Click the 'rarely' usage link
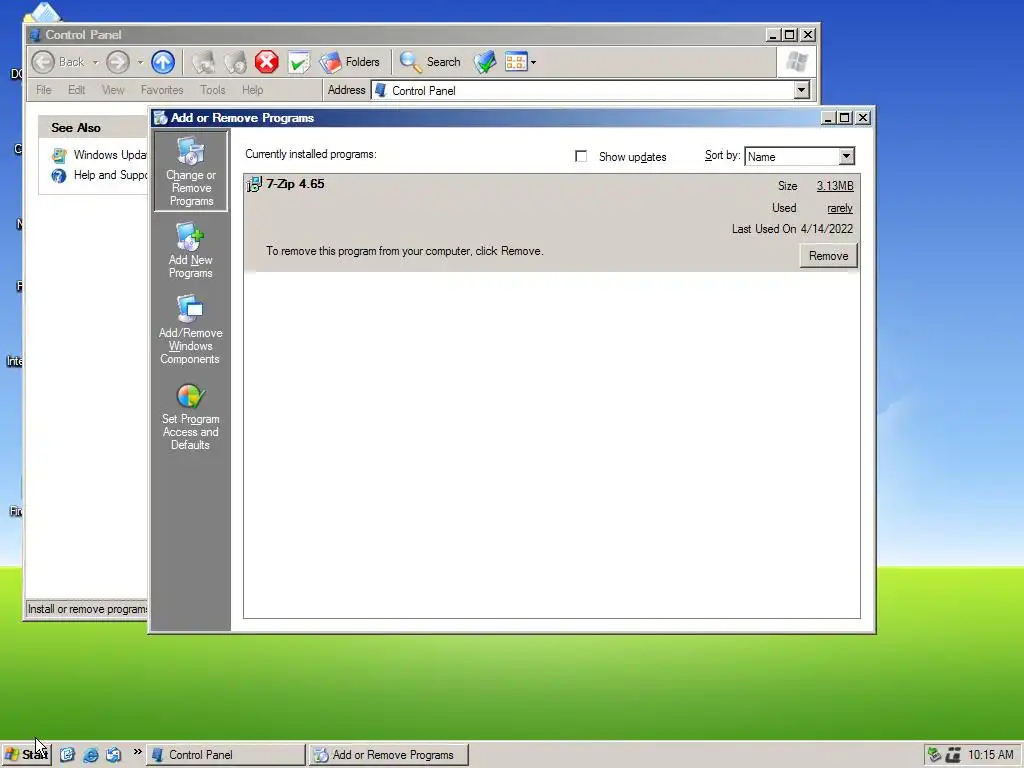 [840, 208]
